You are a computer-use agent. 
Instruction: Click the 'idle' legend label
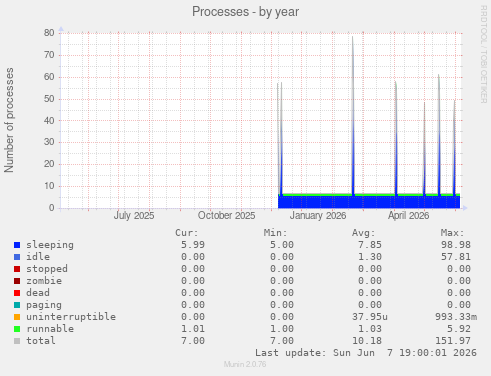[x=38, y=257]
